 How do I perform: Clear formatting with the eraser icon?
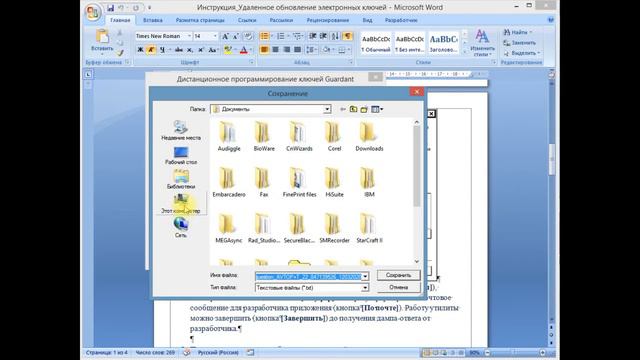249,36
